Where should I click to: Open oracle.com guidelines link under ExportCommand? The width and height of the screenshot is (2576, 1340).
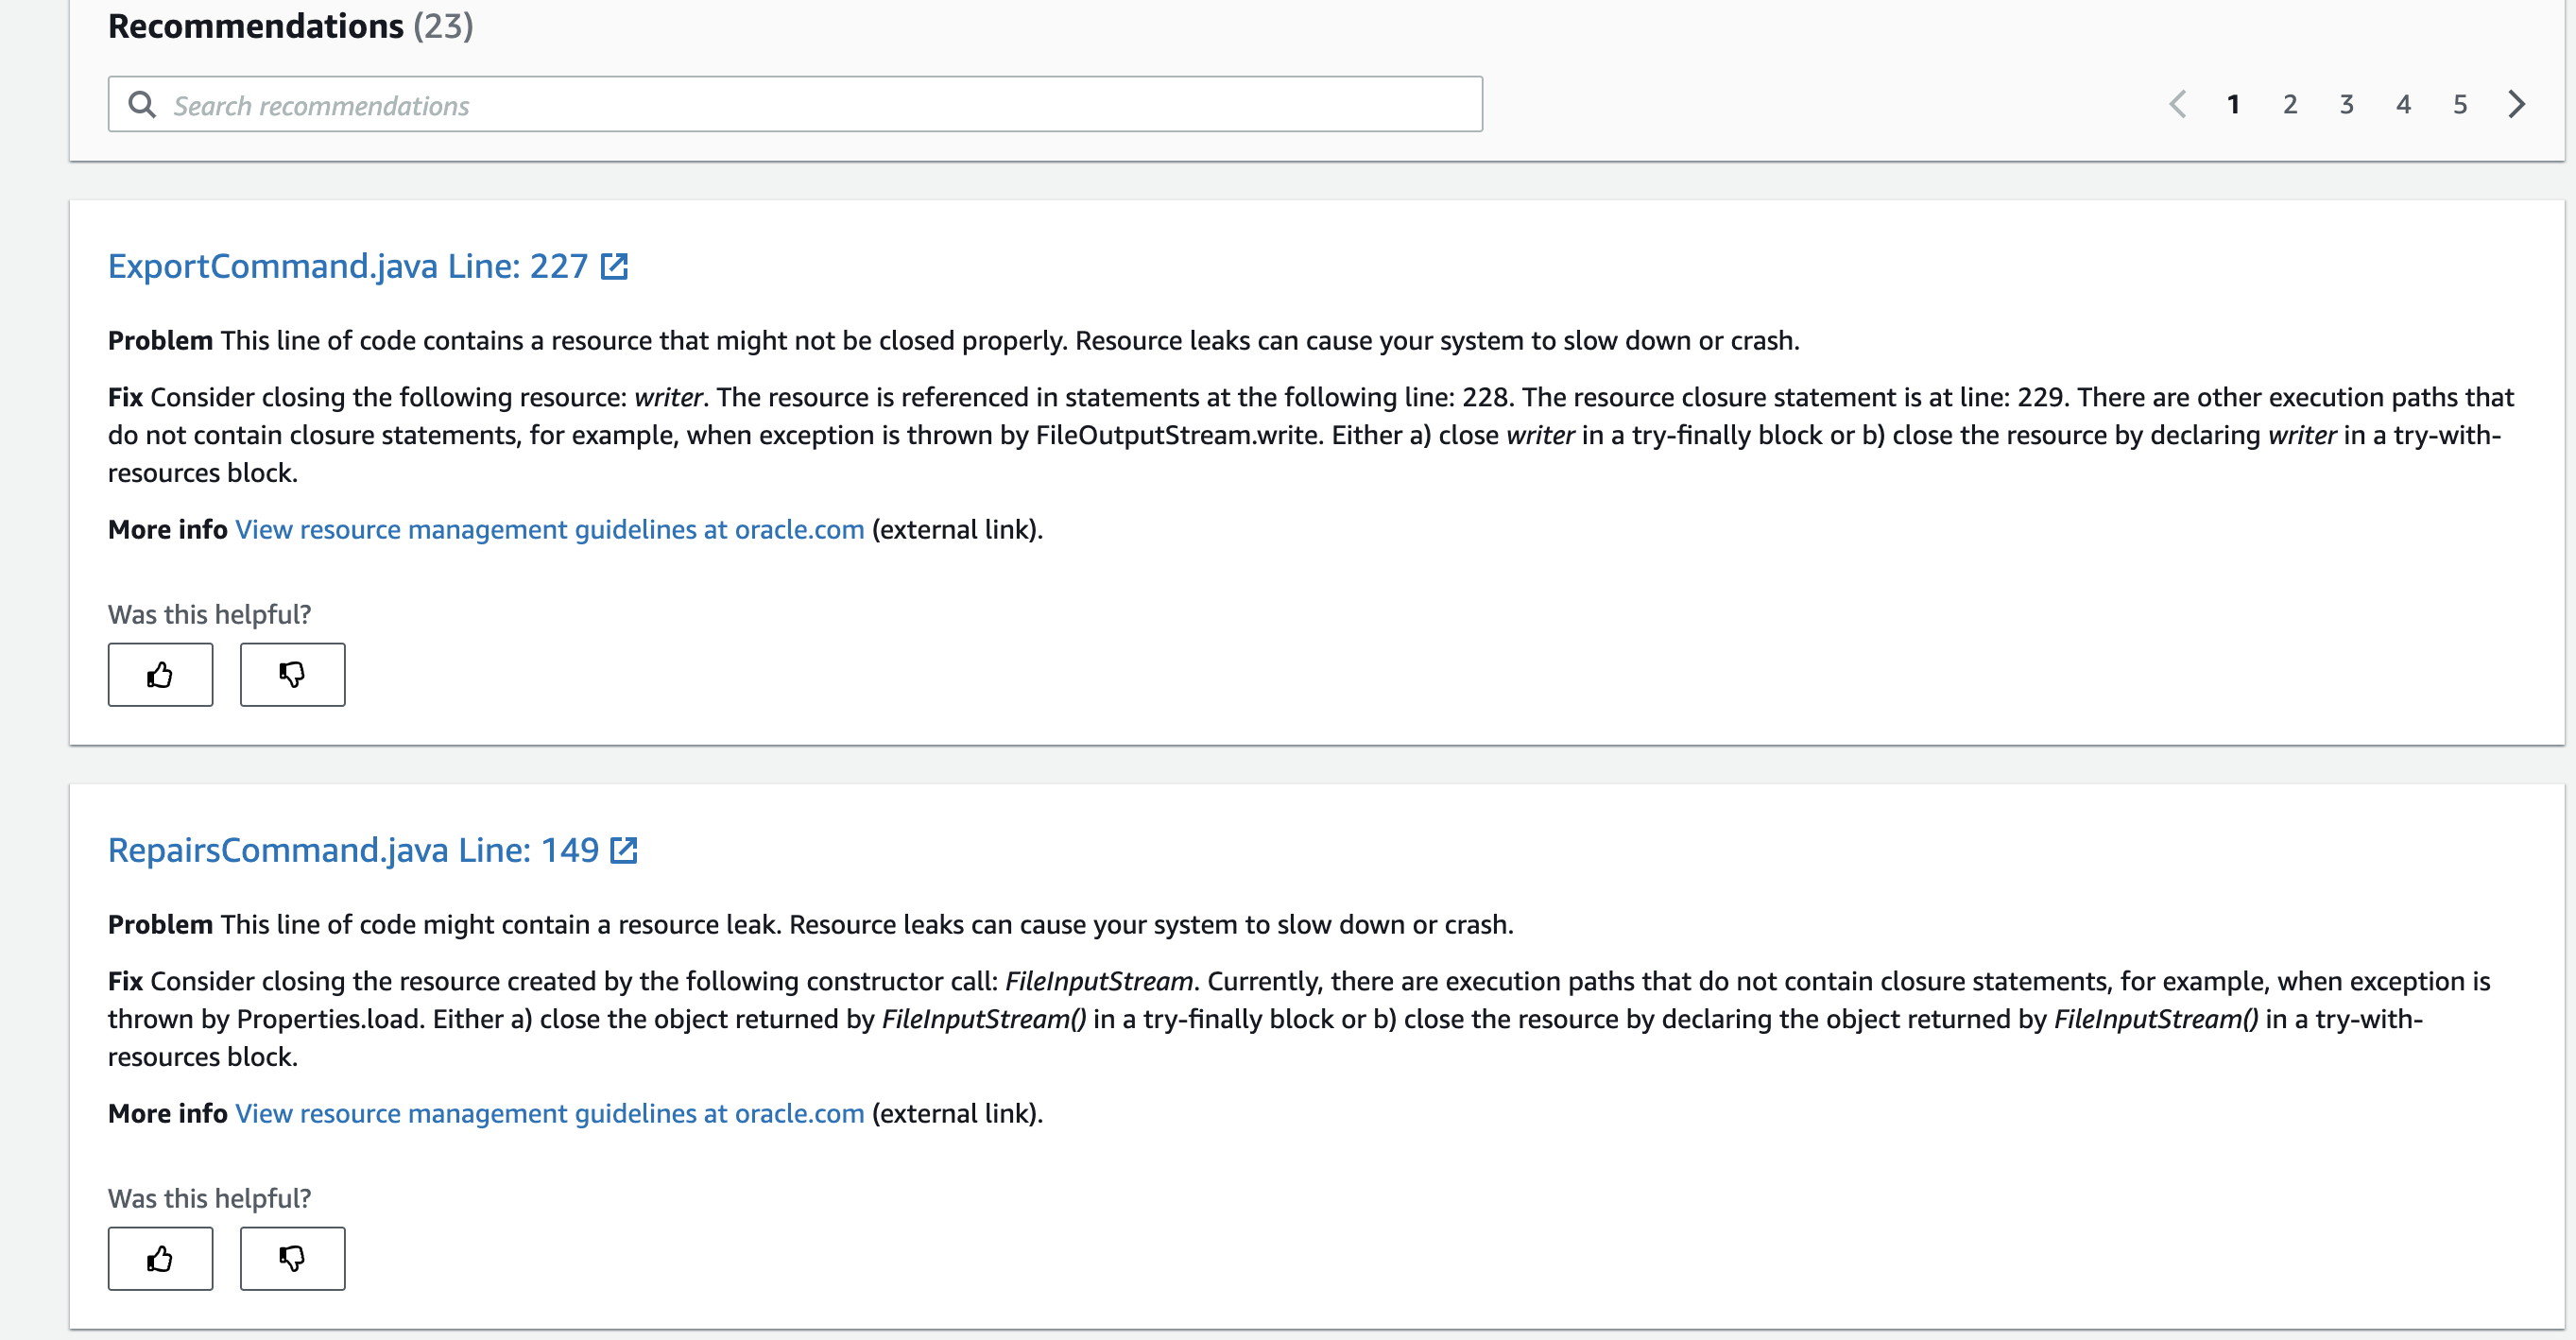point(549,529)
